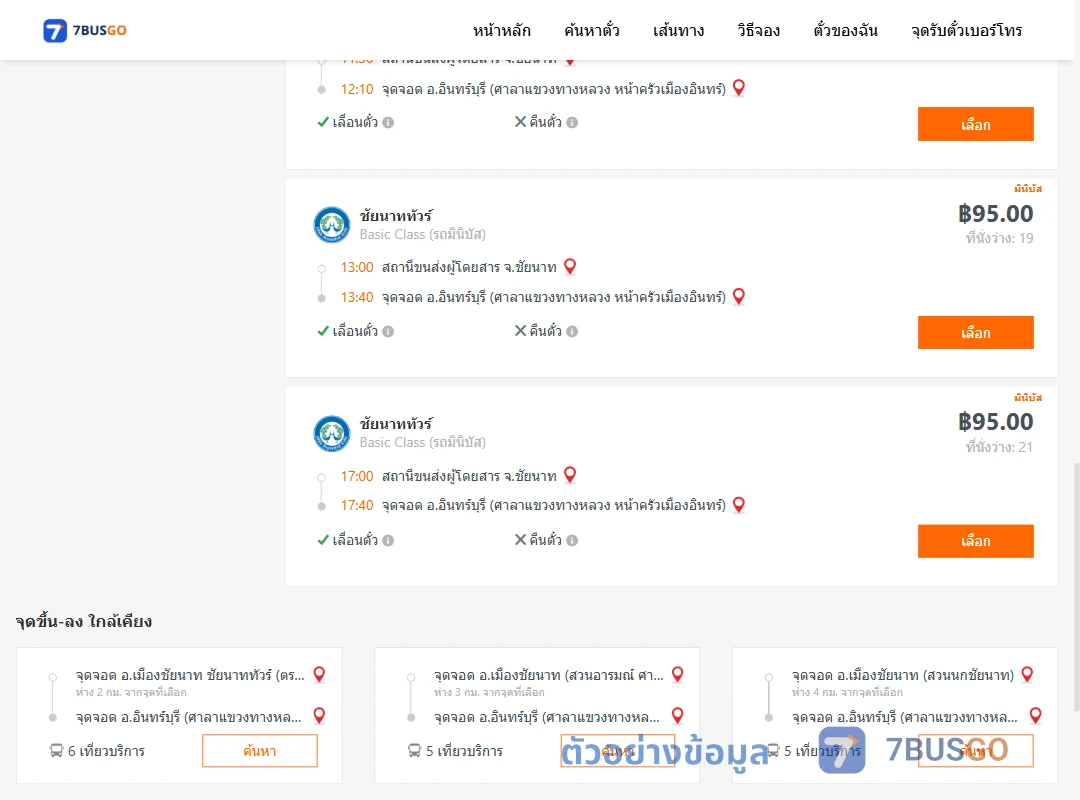Click destination map pin in 6 เที่ยวบริการ card
The height and width of the screenshot is (800, 1080).
click(320, 716)
